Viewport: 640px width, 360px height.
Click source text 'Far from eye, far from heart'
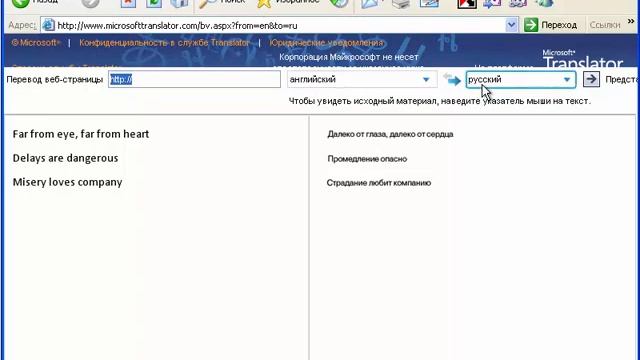[81, 134]
